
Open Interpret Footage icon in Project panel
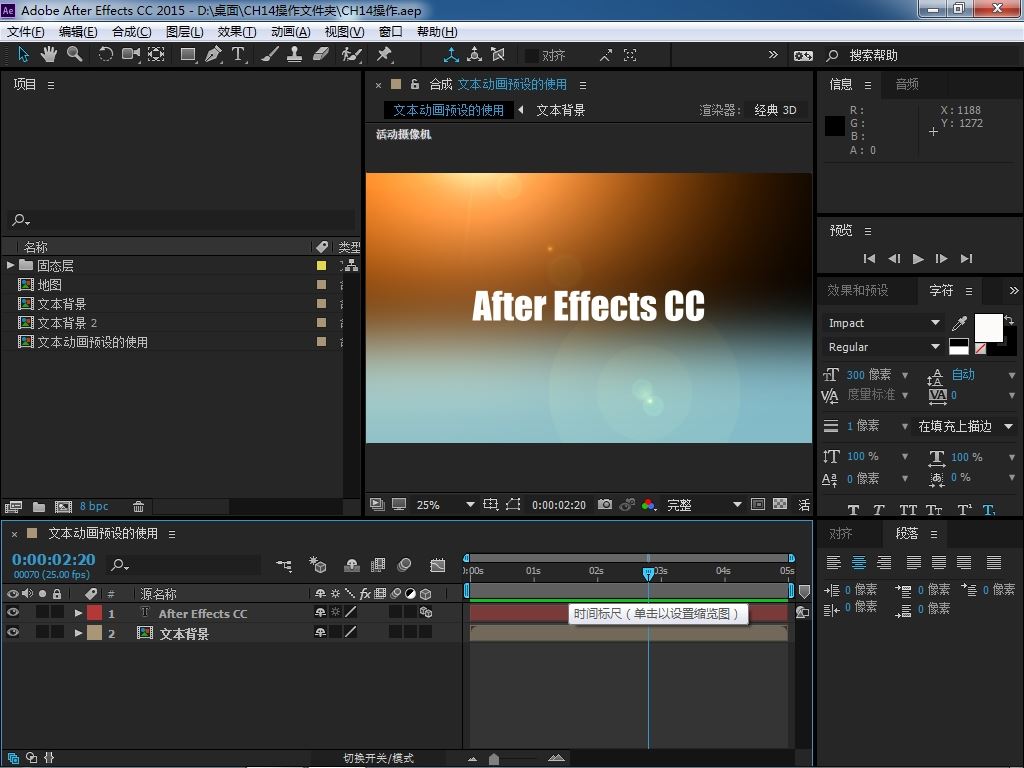pyautogui.click(x=13, y=506)
